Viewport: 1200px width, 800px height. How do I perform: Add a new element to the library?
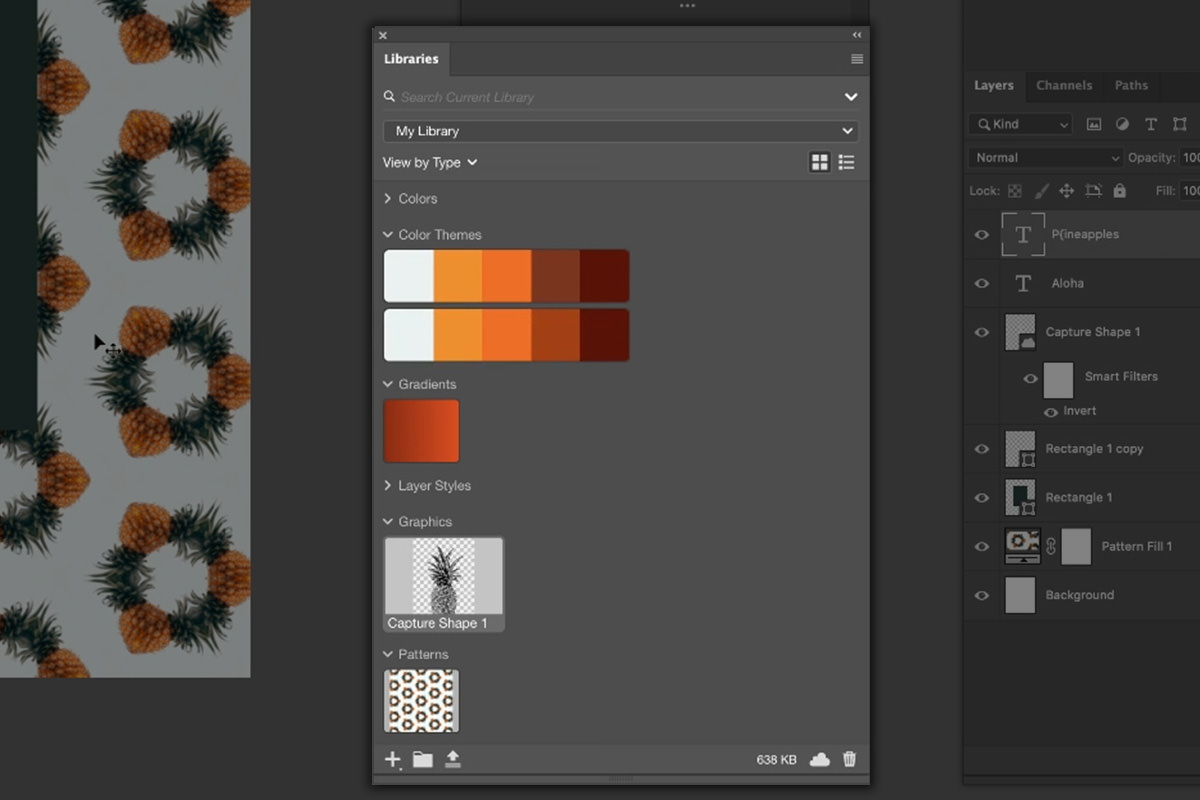point(392,759)
